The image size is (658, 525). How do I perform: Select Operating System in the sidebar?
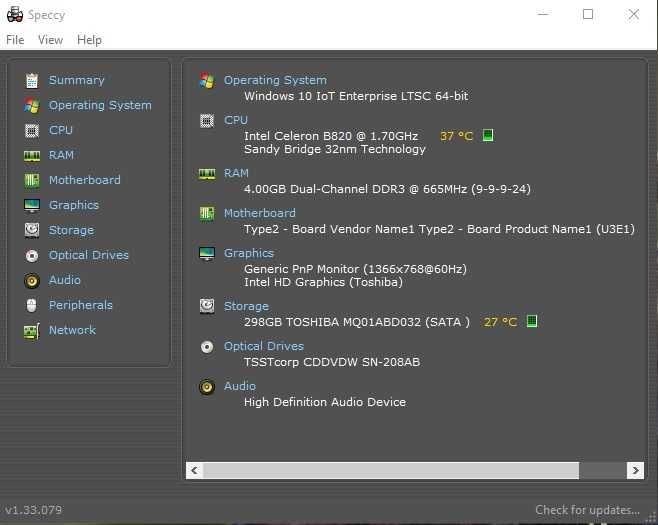[x=100, y=105]
